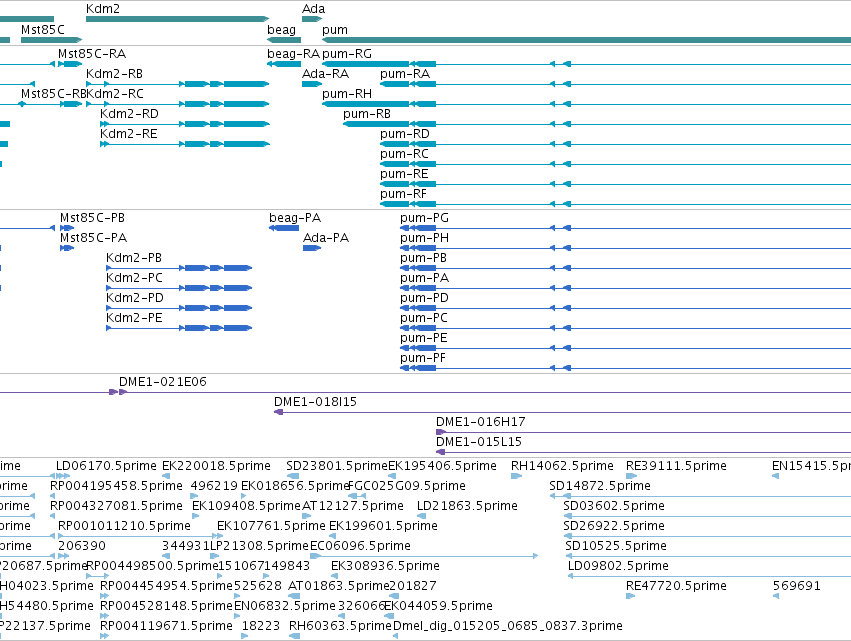Click EST LD06170.5prime
Screen dimensions: 851x641
(106, 466)
